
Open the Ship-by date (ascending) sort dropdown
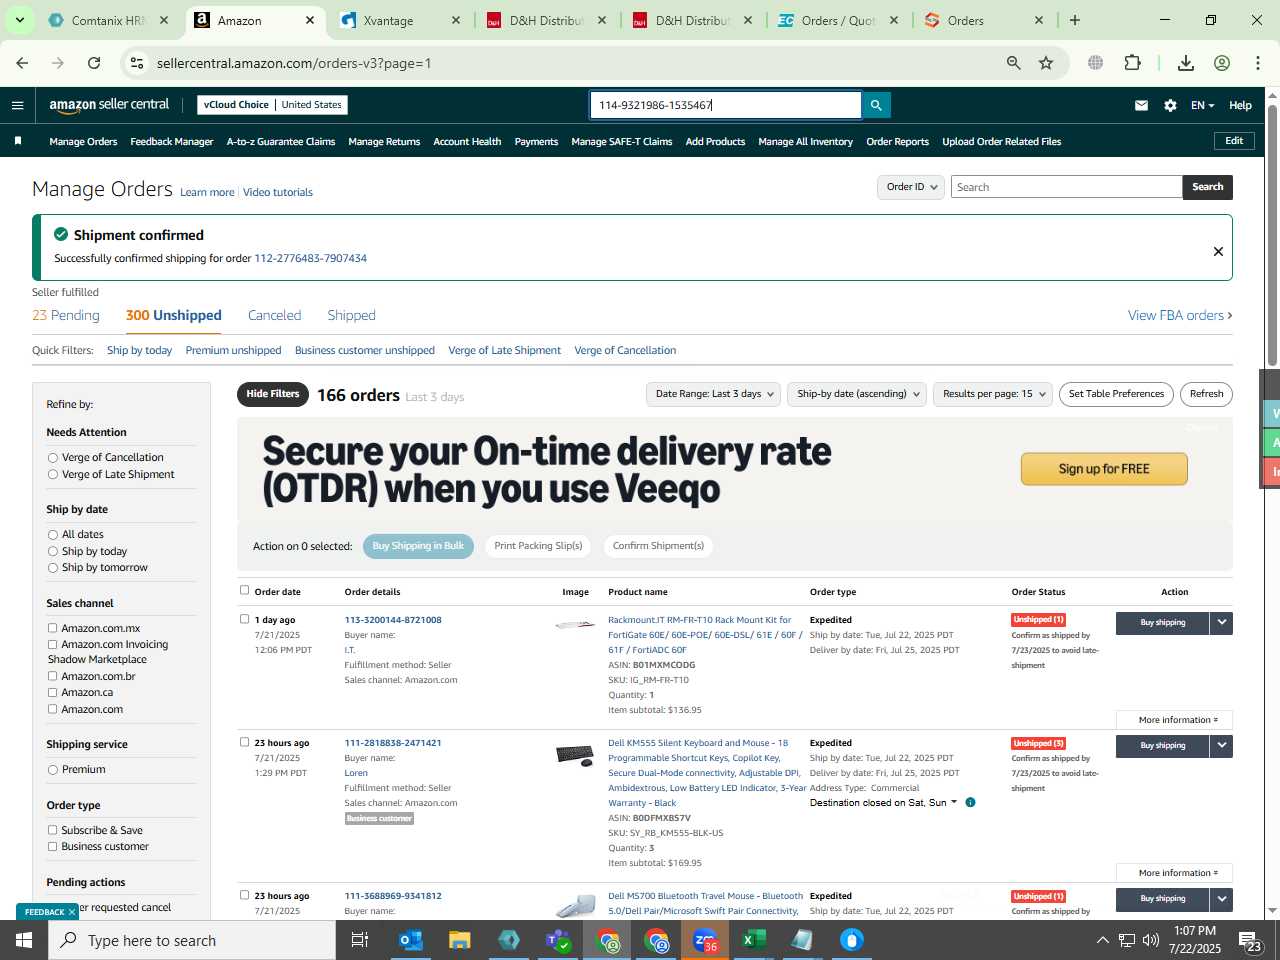tap(857, 394)
